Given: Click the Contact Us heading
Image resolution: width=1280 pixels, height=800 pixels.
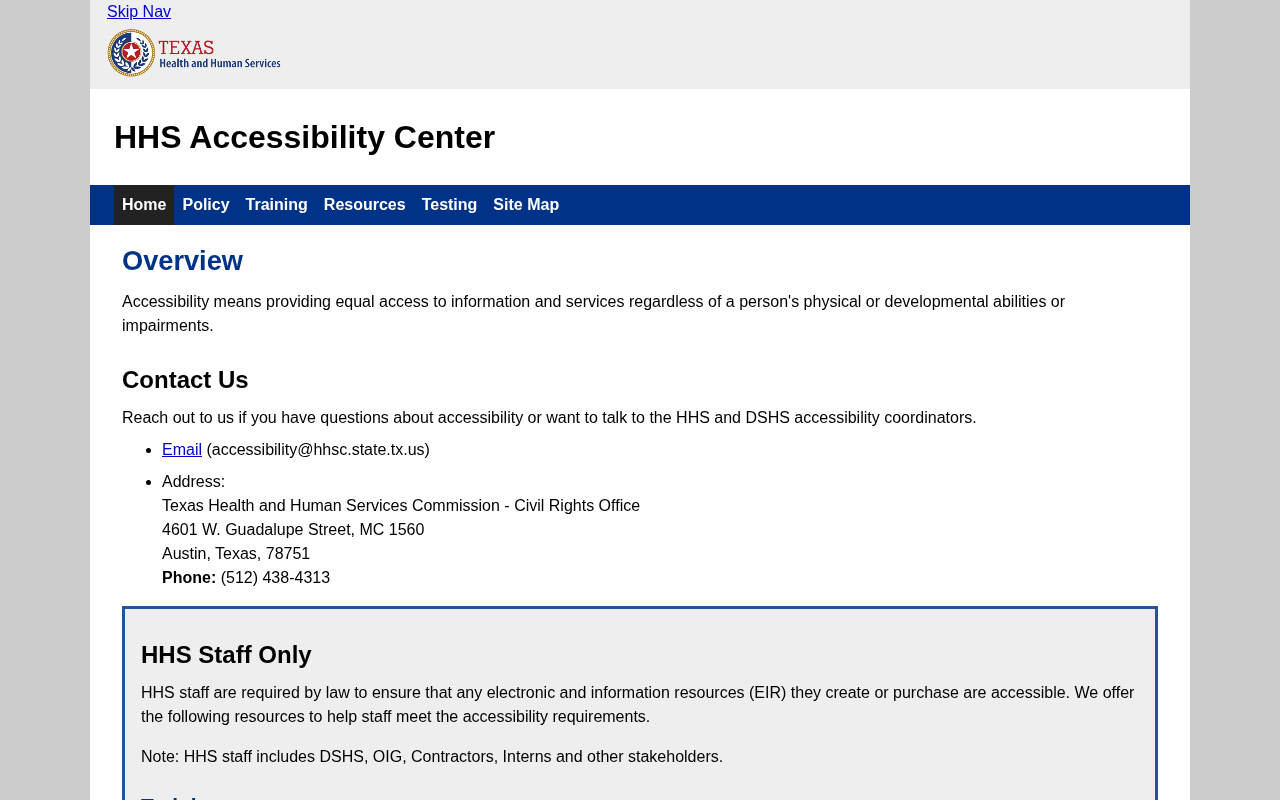Looking at the screenshot, I should pos(185,380).
